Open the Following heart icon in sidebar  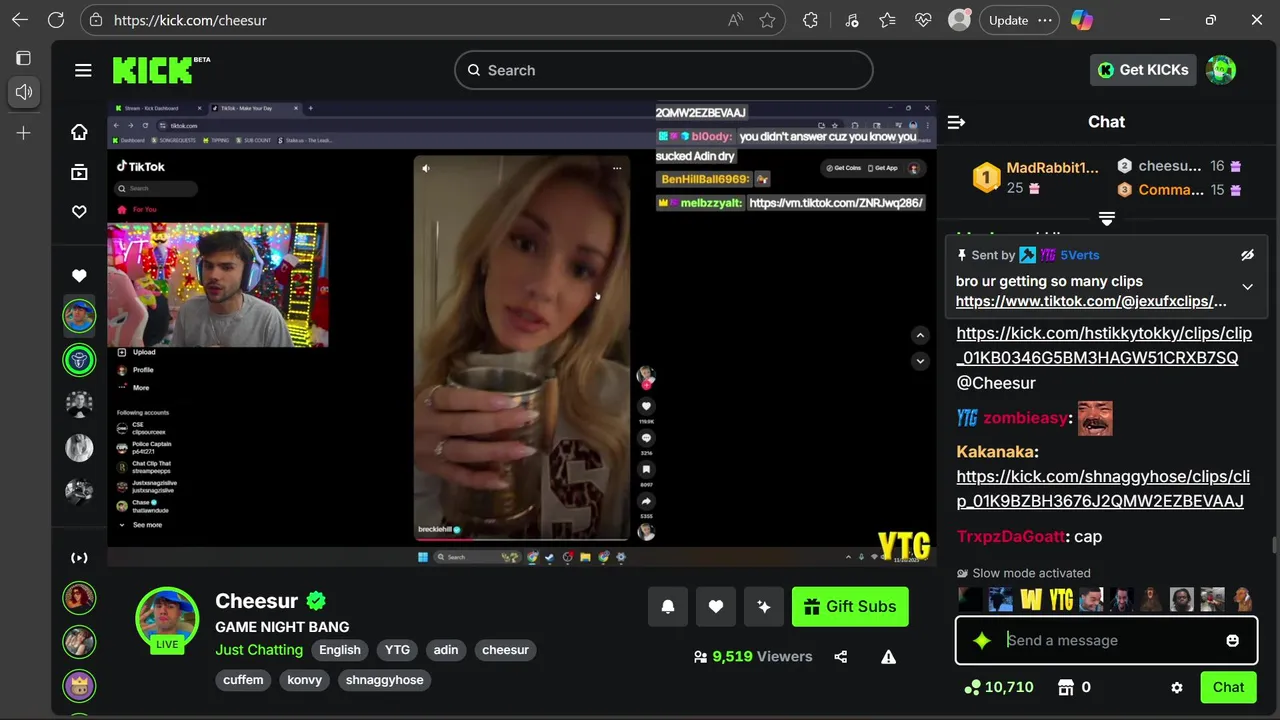(79, 212)
